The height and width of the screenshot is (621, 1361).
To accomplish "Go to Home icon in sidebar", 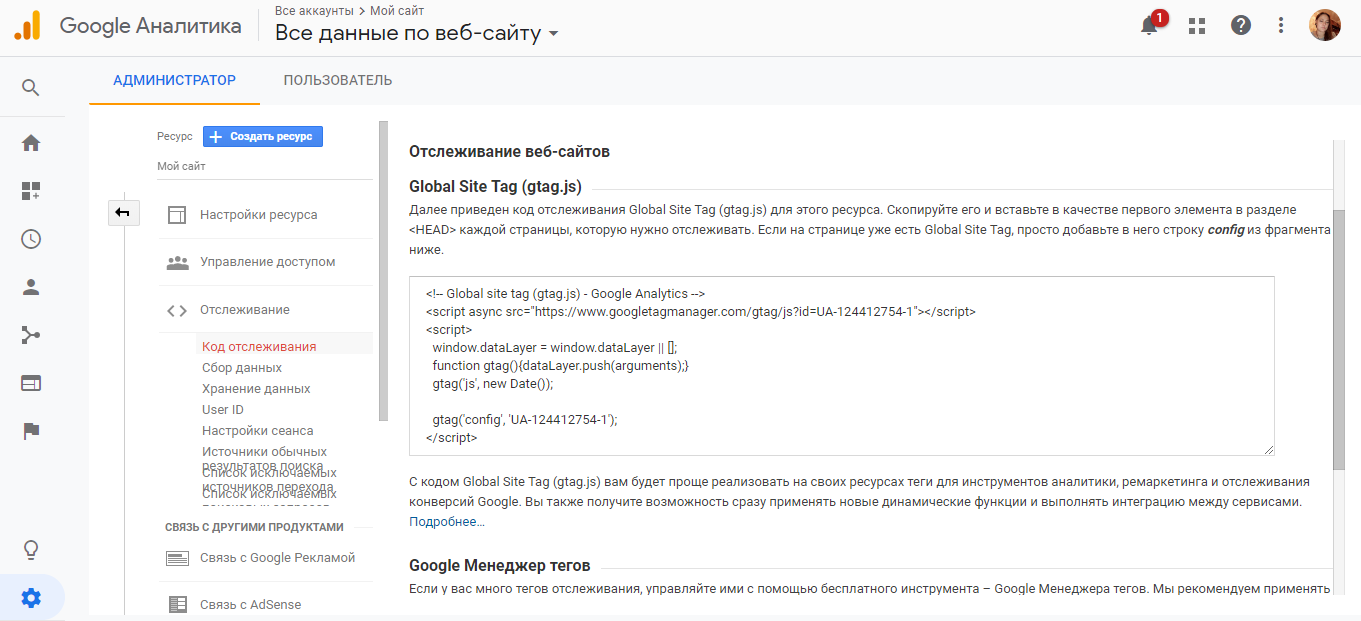I will (x=31, y=143).
